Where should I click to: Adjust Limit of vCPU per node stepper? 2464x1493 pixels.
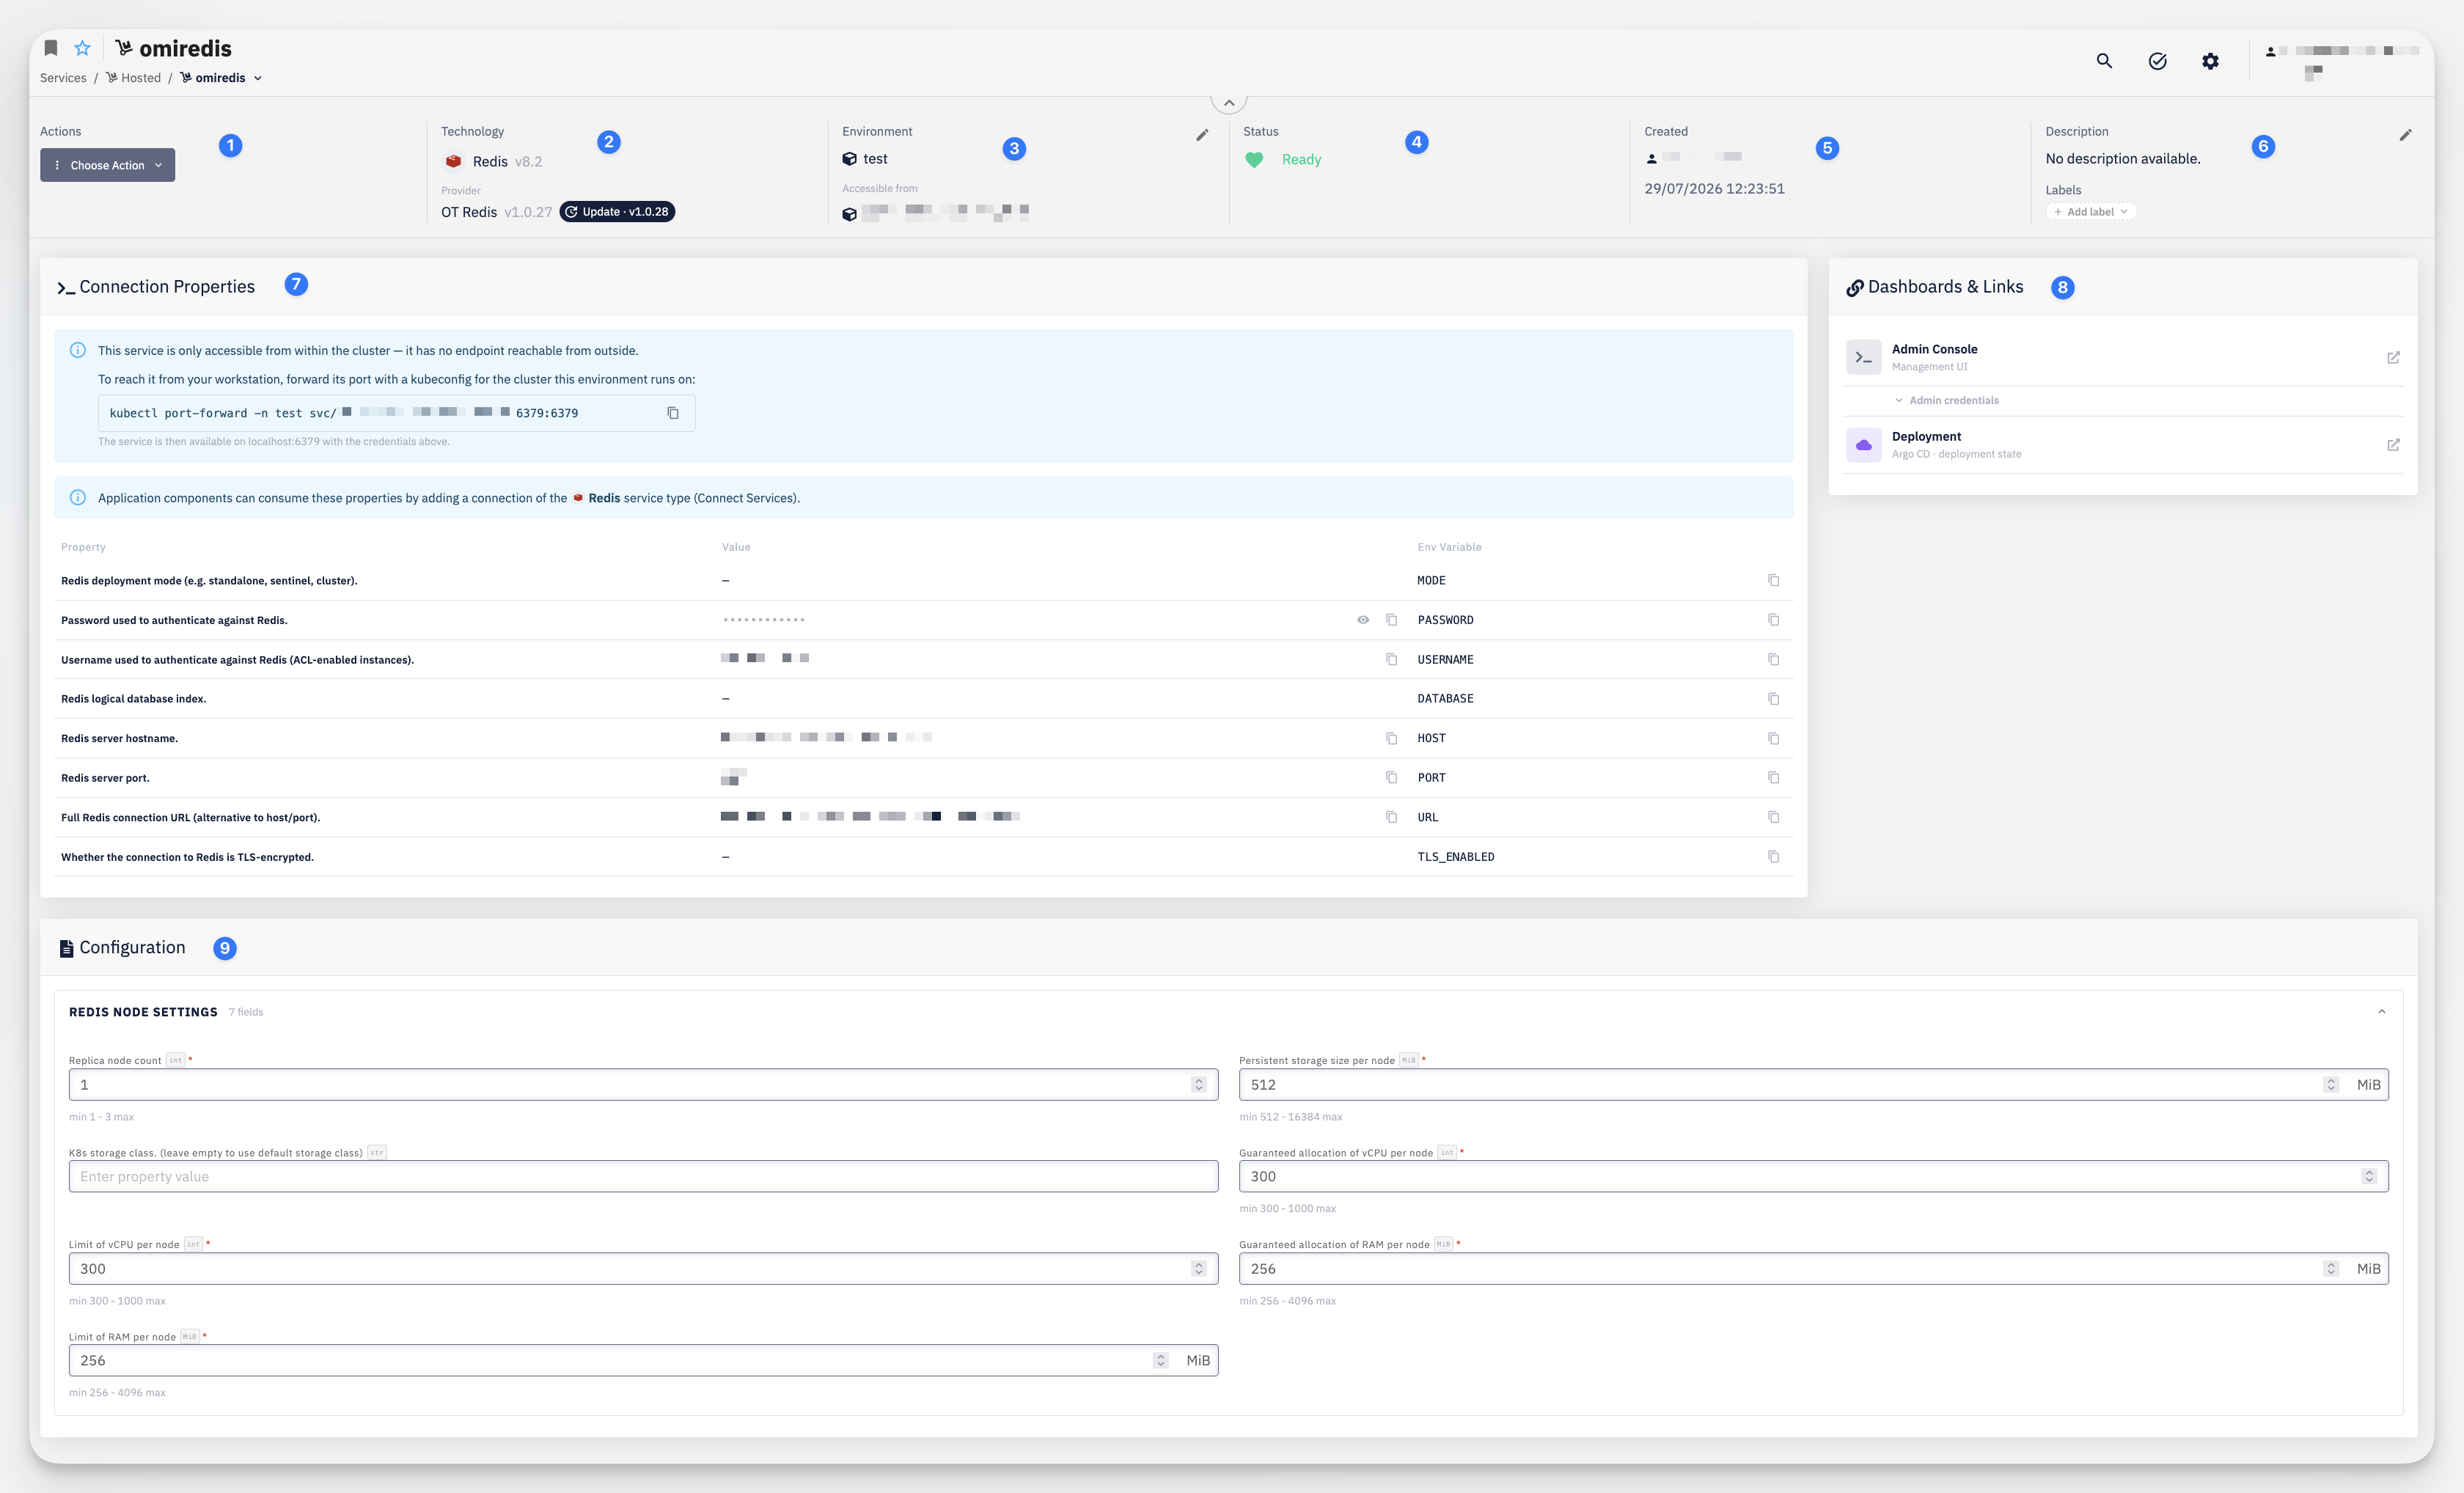tap(1198, 1269)
